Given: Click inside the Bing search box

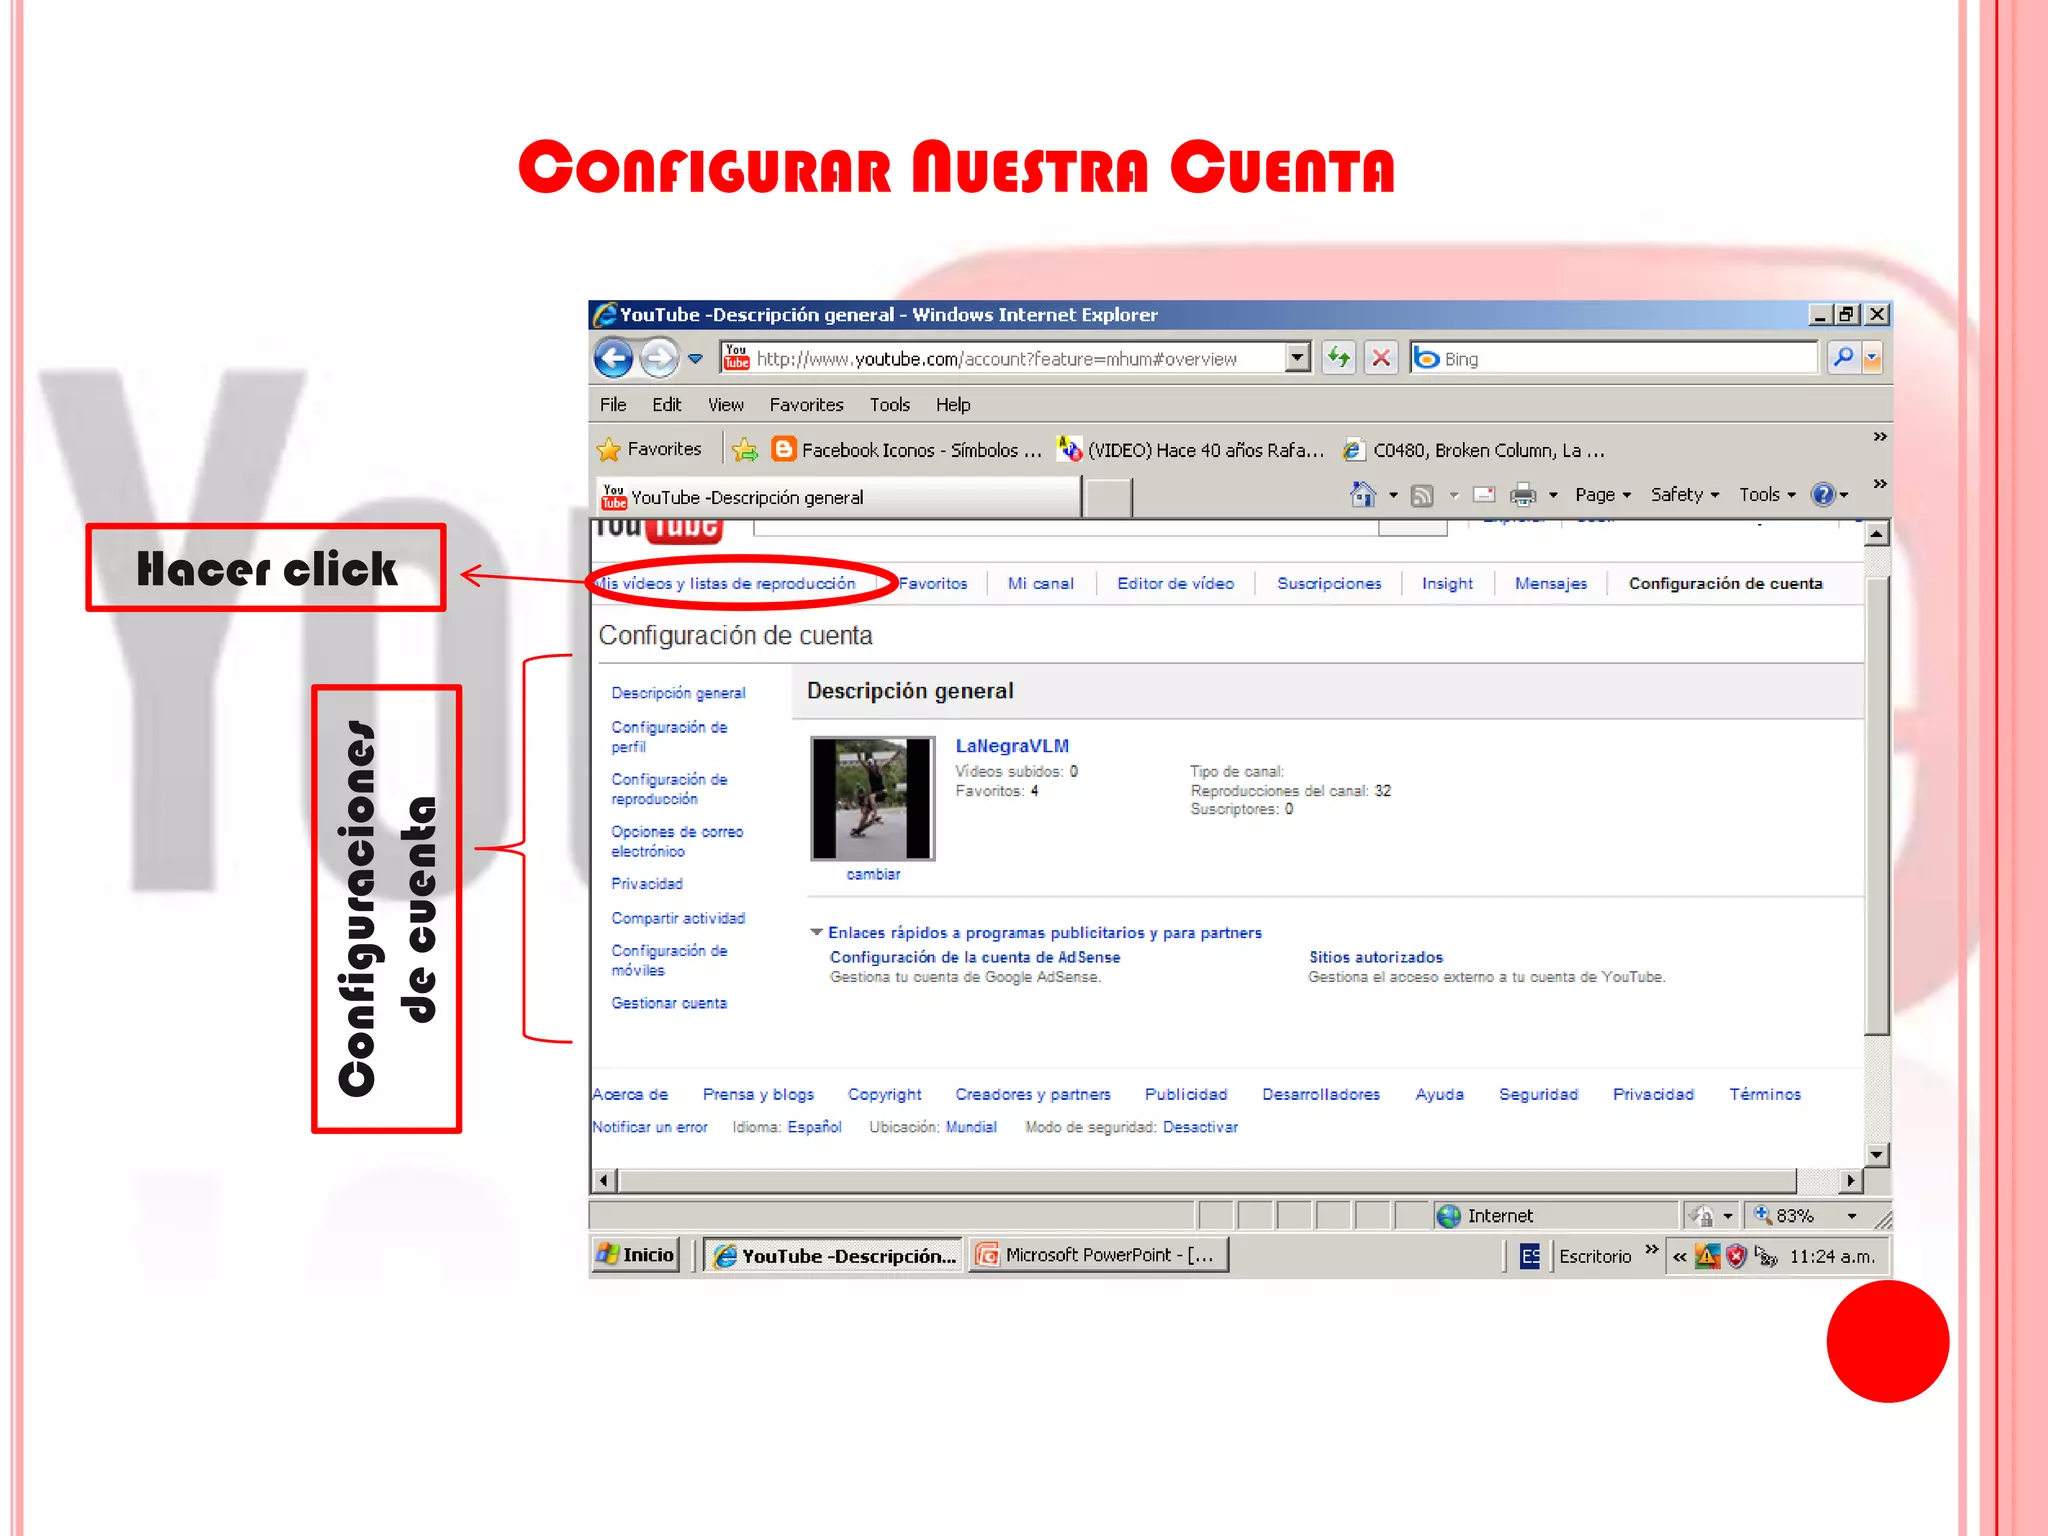Looking at the screenshot, I should click(x=1613, y=358).
